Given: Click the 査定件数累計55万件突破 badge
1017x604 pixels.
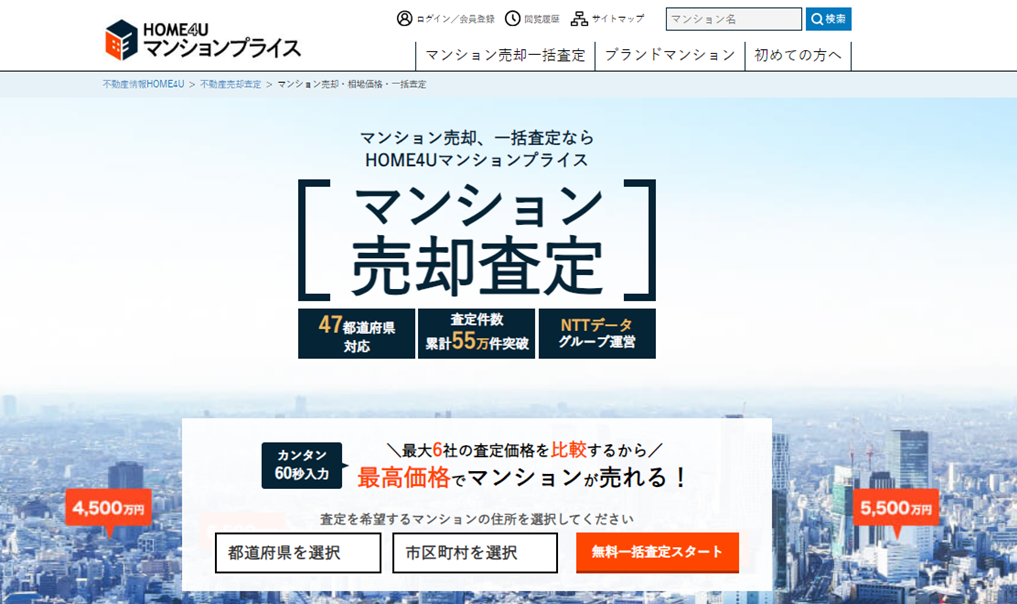Looking at the screenshot, I should tap(477, 333).
